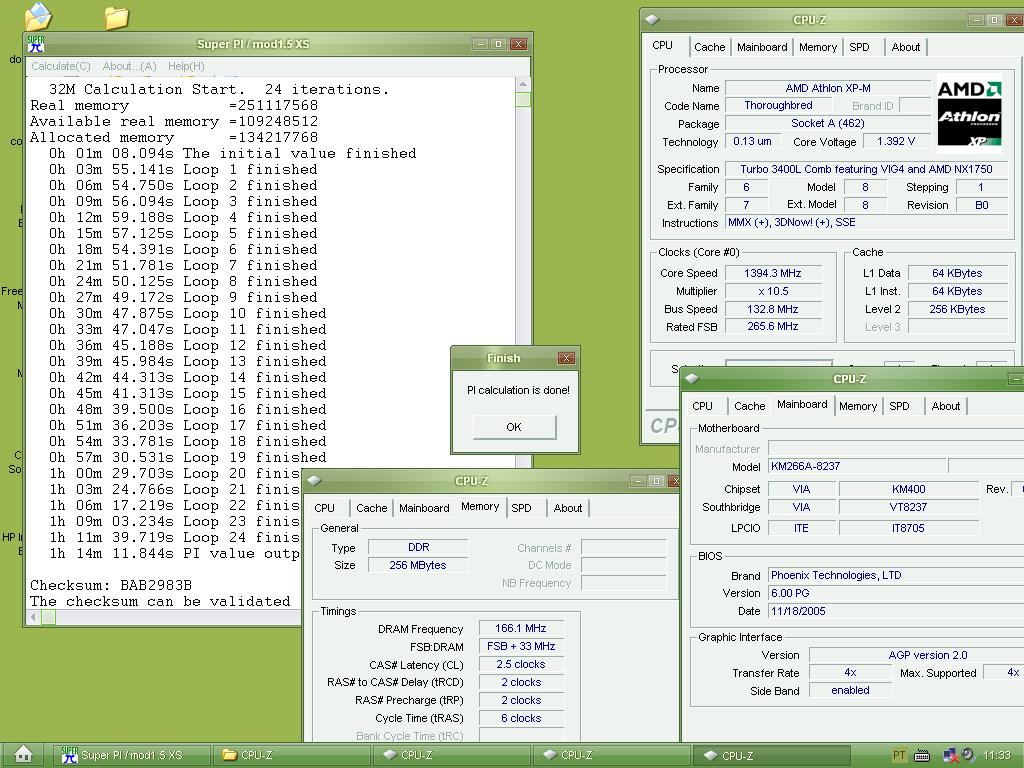Switch to SPD tab in the top CPU-Z window
Viewport: 1024px width, 768px height.
pos(859,47)
